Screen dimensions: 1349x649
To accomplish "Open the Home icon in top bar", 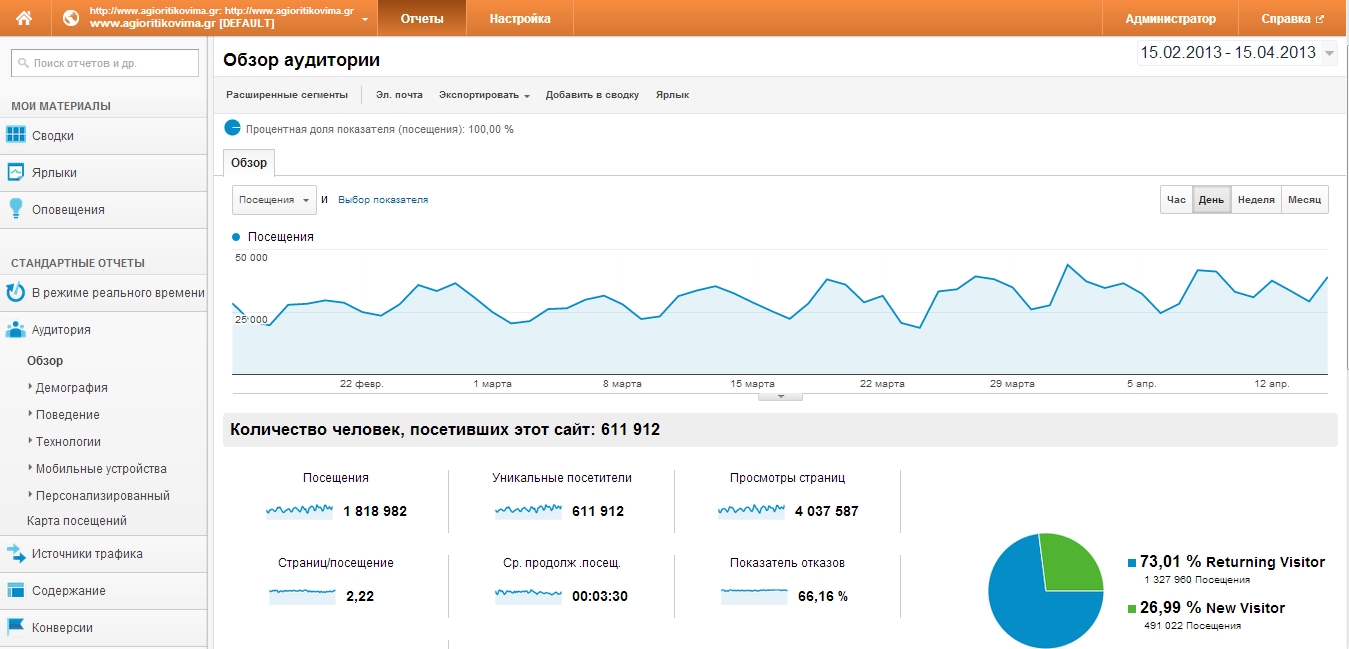I will tap(24, 18).
